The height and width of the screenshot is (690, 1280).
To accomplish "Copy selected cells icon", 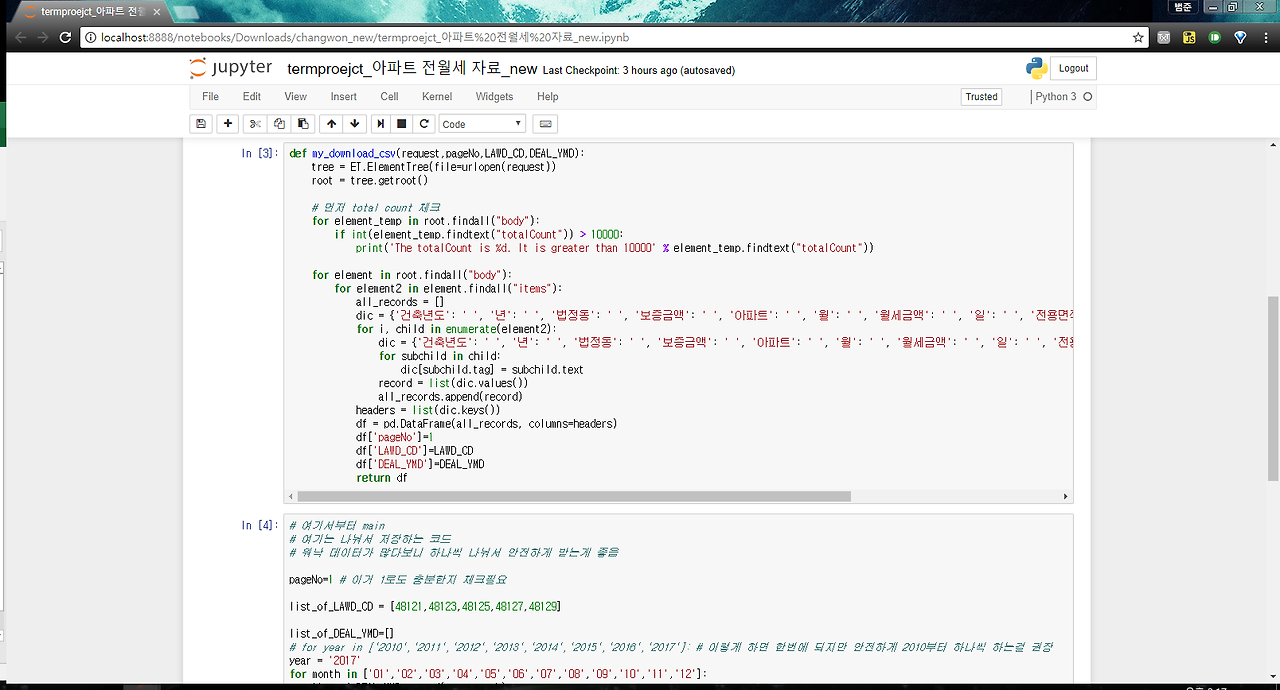I will [279, 124].
